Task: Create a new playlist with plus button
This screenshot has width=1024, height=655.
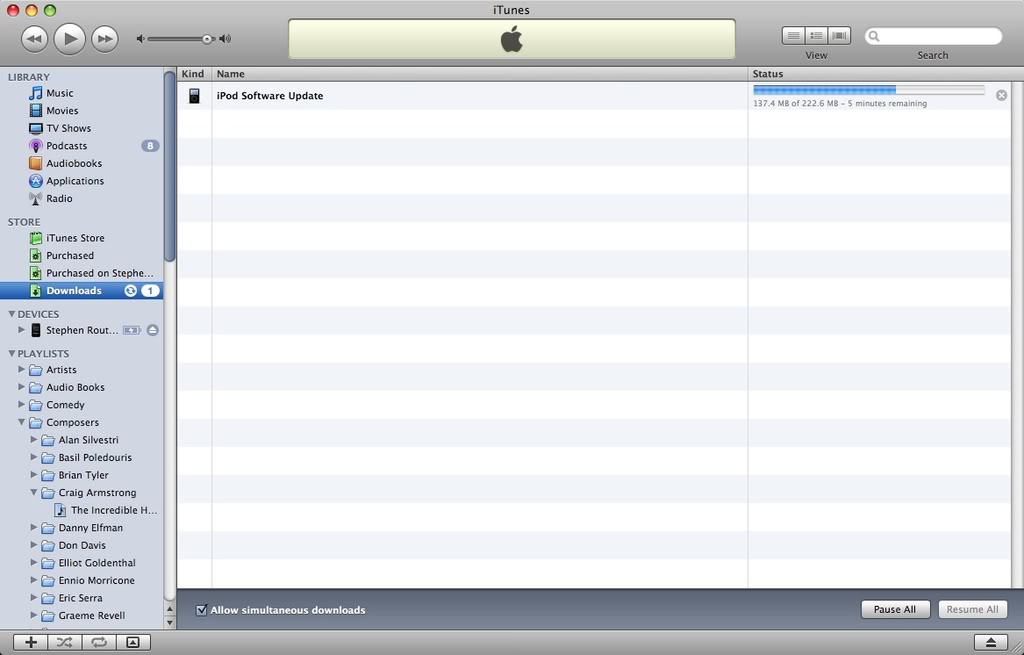Action: coord(31,643)
